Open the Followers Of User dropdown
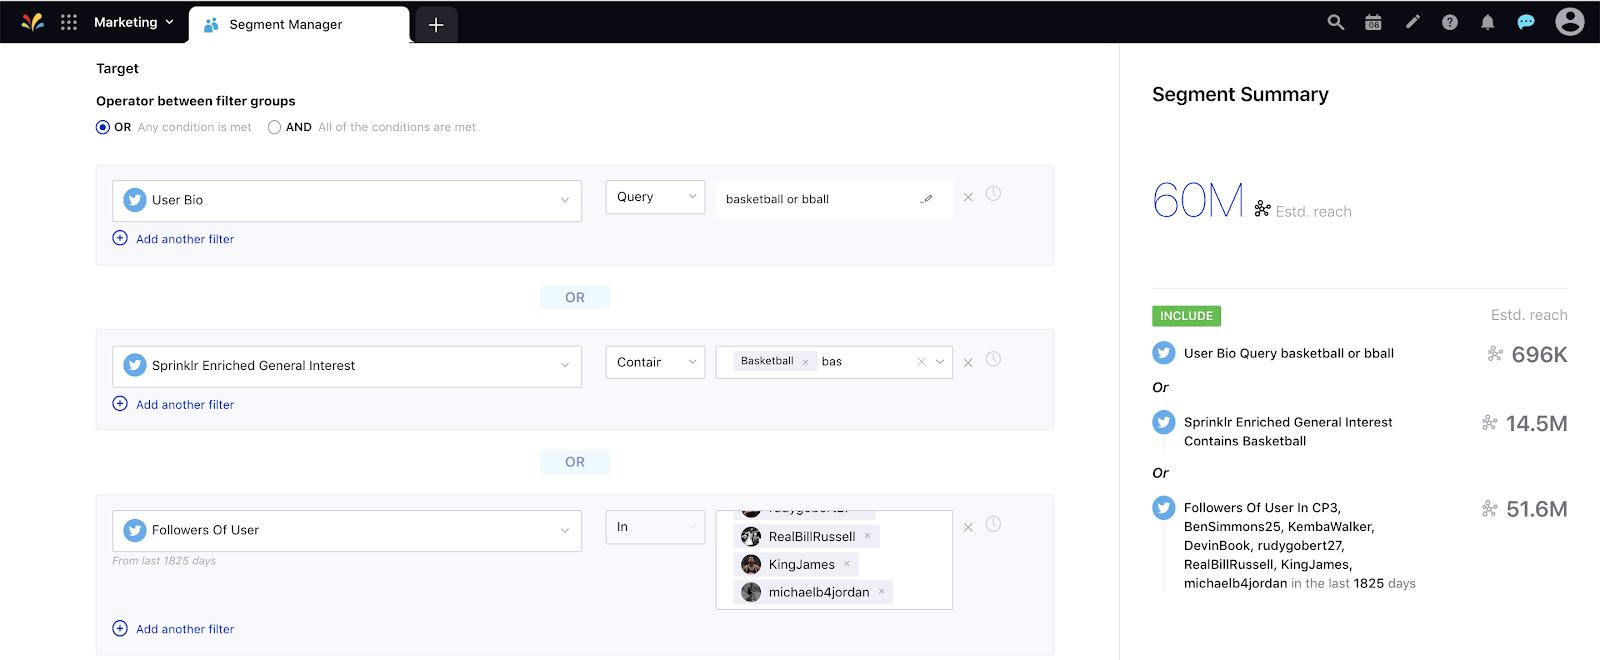 [347, 531]
